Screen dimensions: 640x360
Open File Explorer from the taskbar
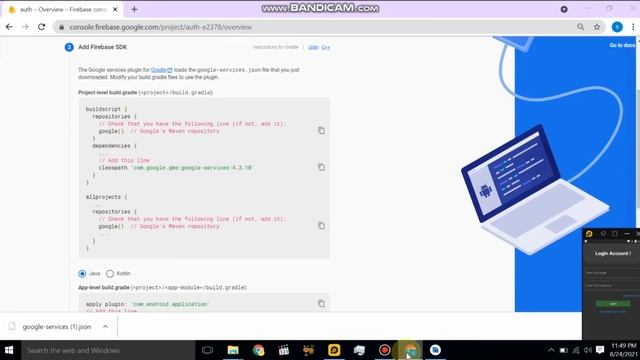233,350
